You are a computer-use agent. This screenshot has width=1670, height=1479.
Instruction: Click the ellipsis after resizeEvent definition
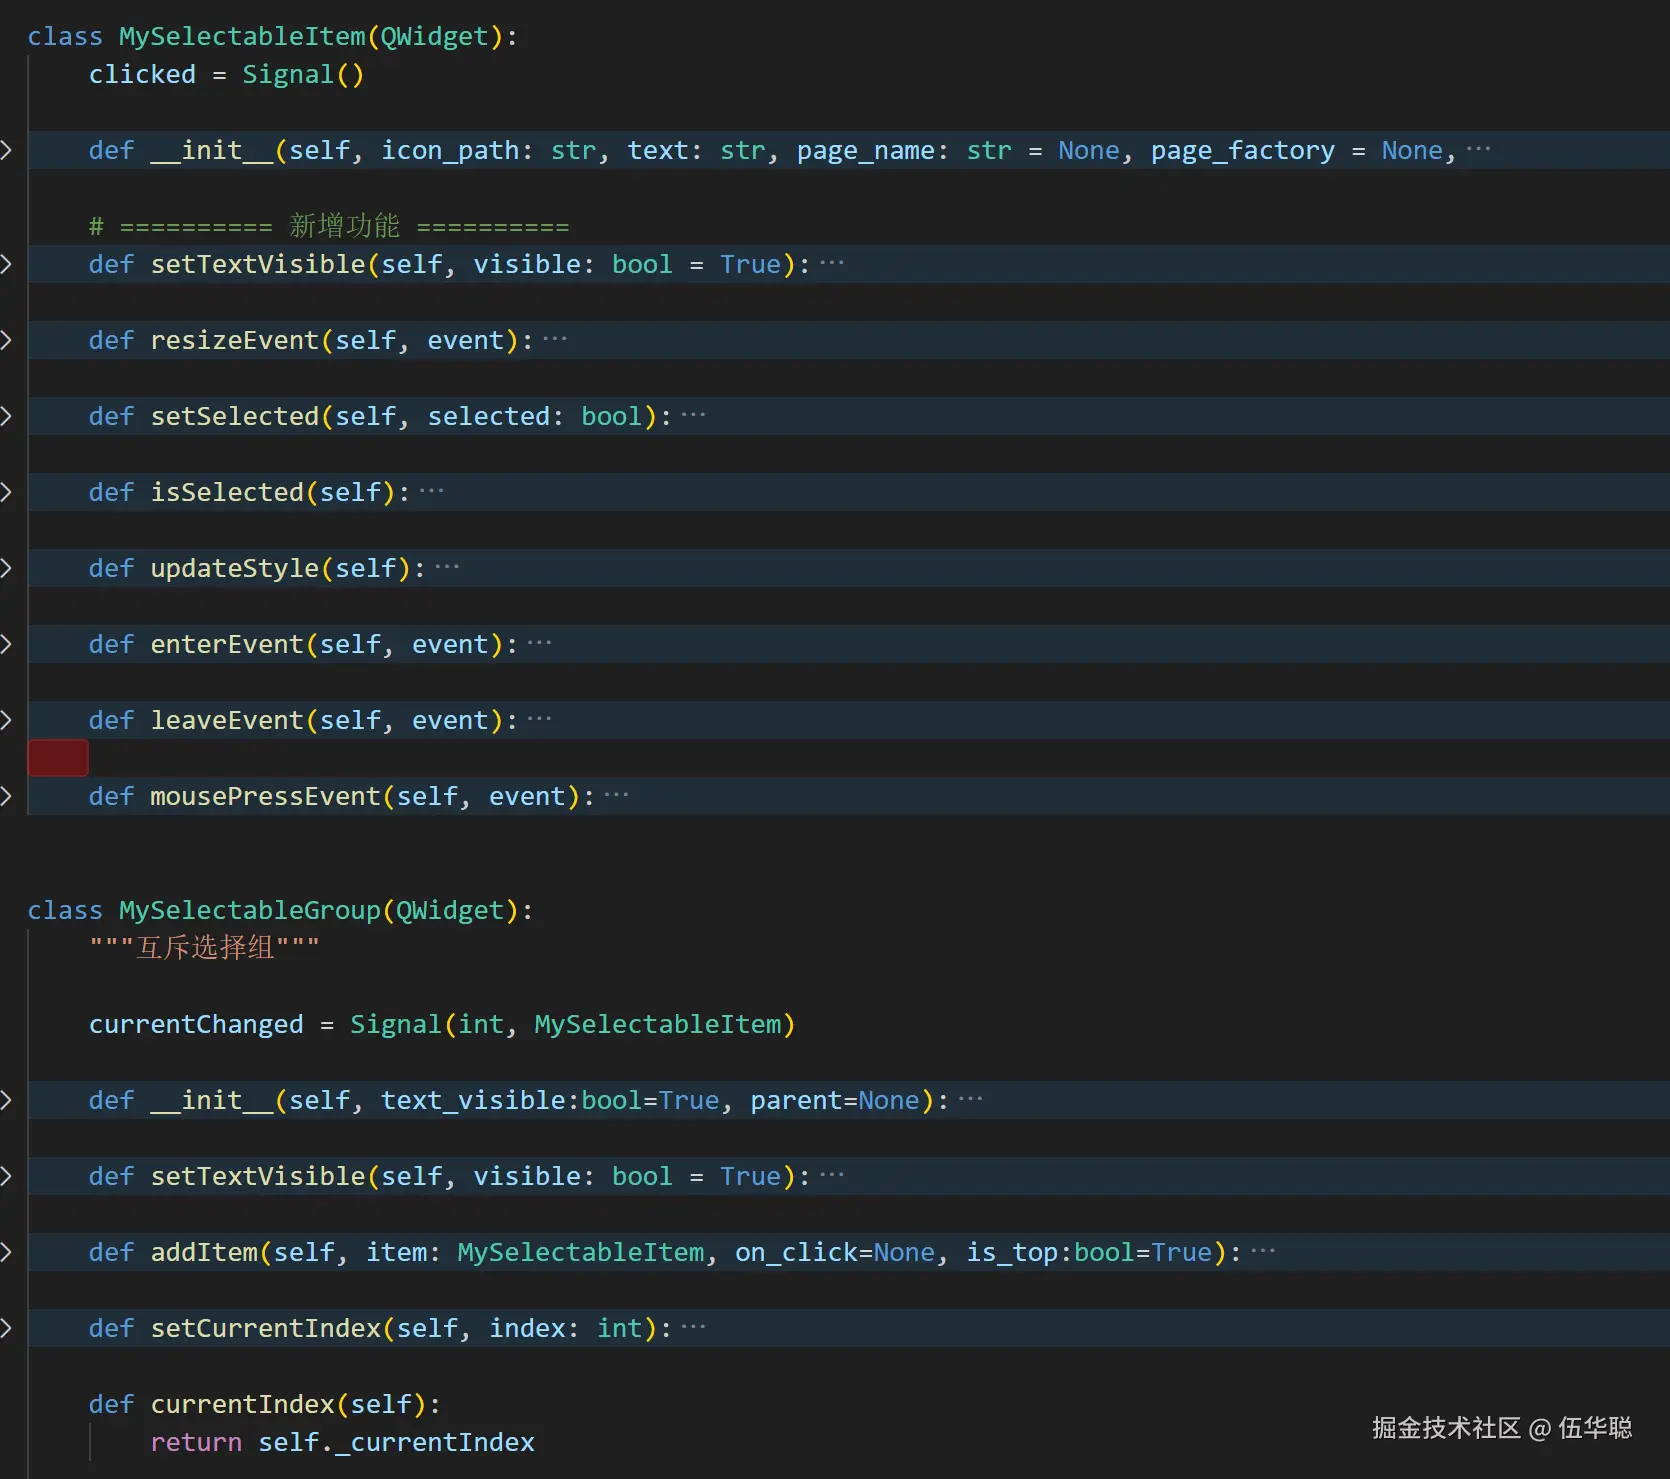pyautogui.click(x=555, y=340)
